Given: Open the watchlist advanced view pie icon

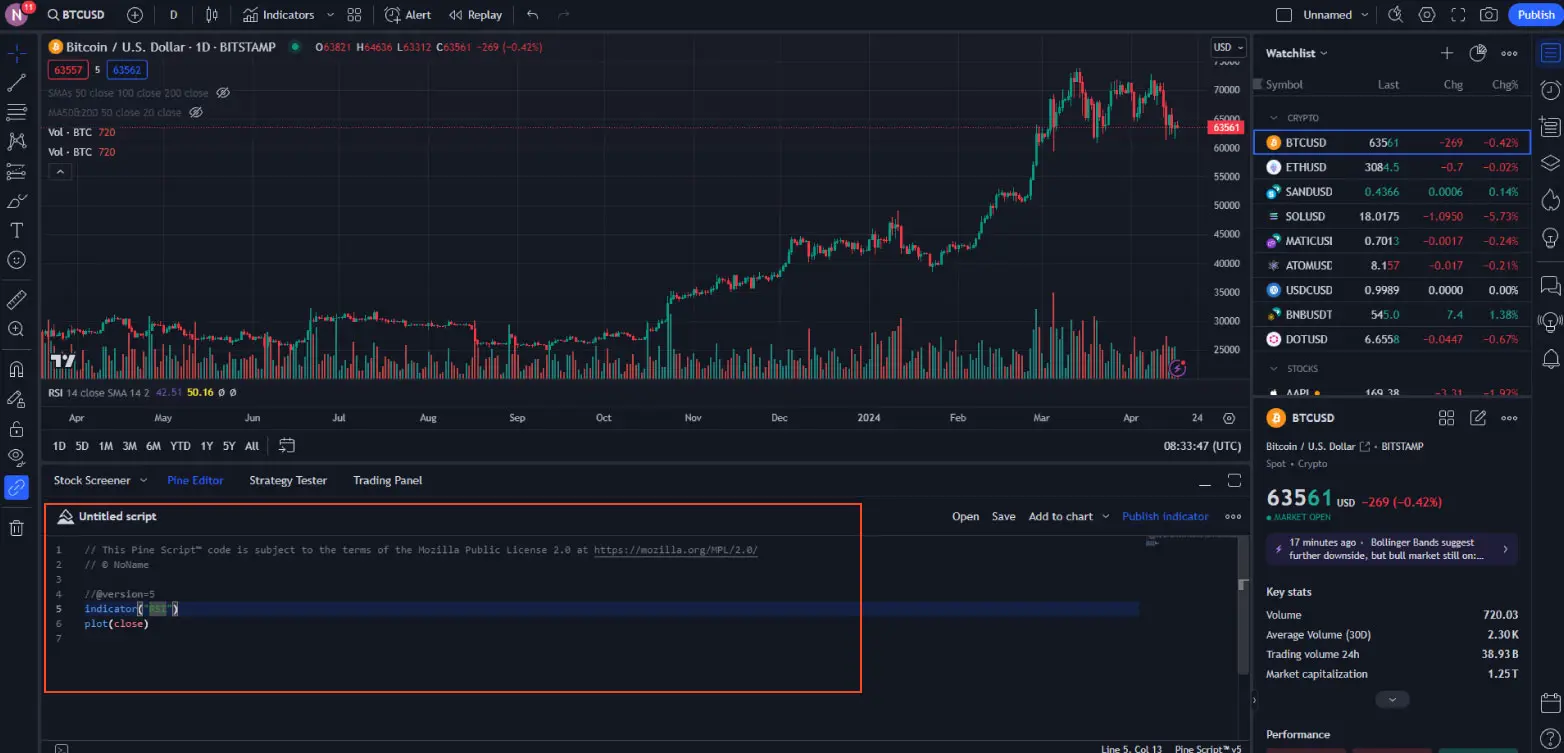Looking at the screenshot, I should pos(1478,53).
